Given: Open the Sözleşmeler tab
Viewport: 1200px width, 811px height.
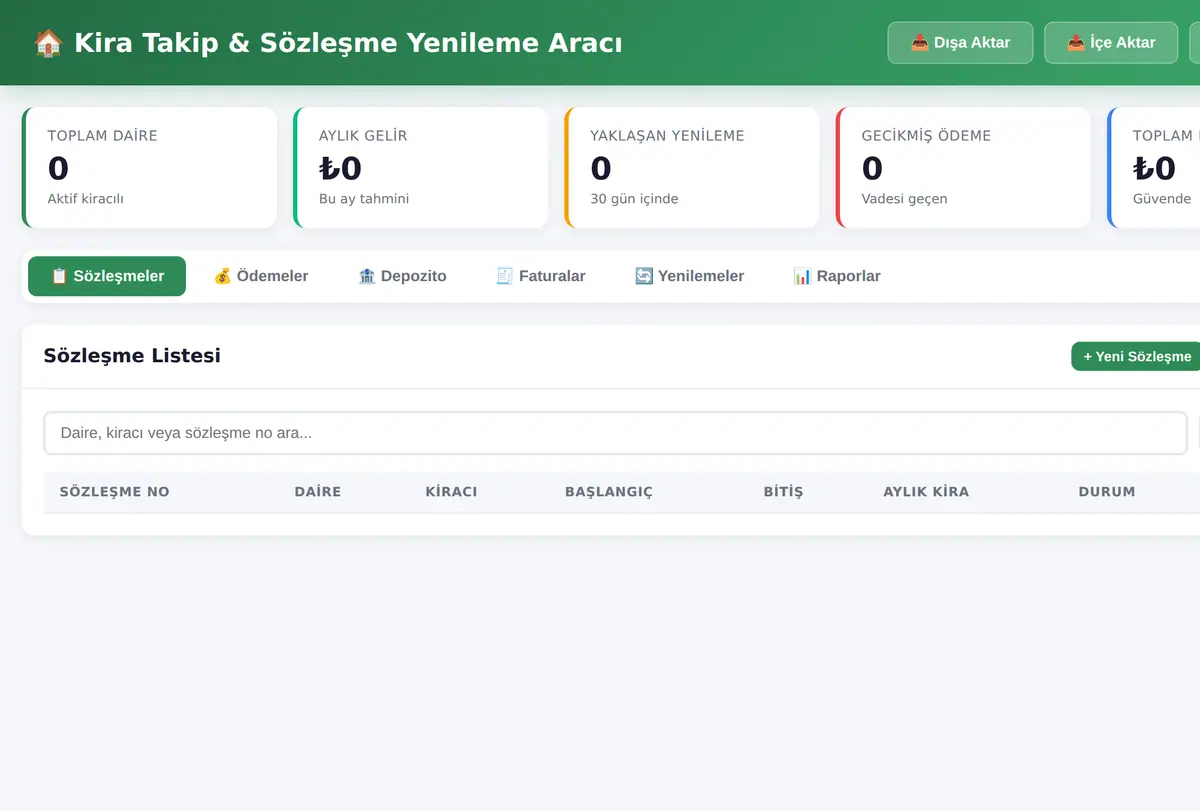Looking at the screenshot, I should (107, 276).
